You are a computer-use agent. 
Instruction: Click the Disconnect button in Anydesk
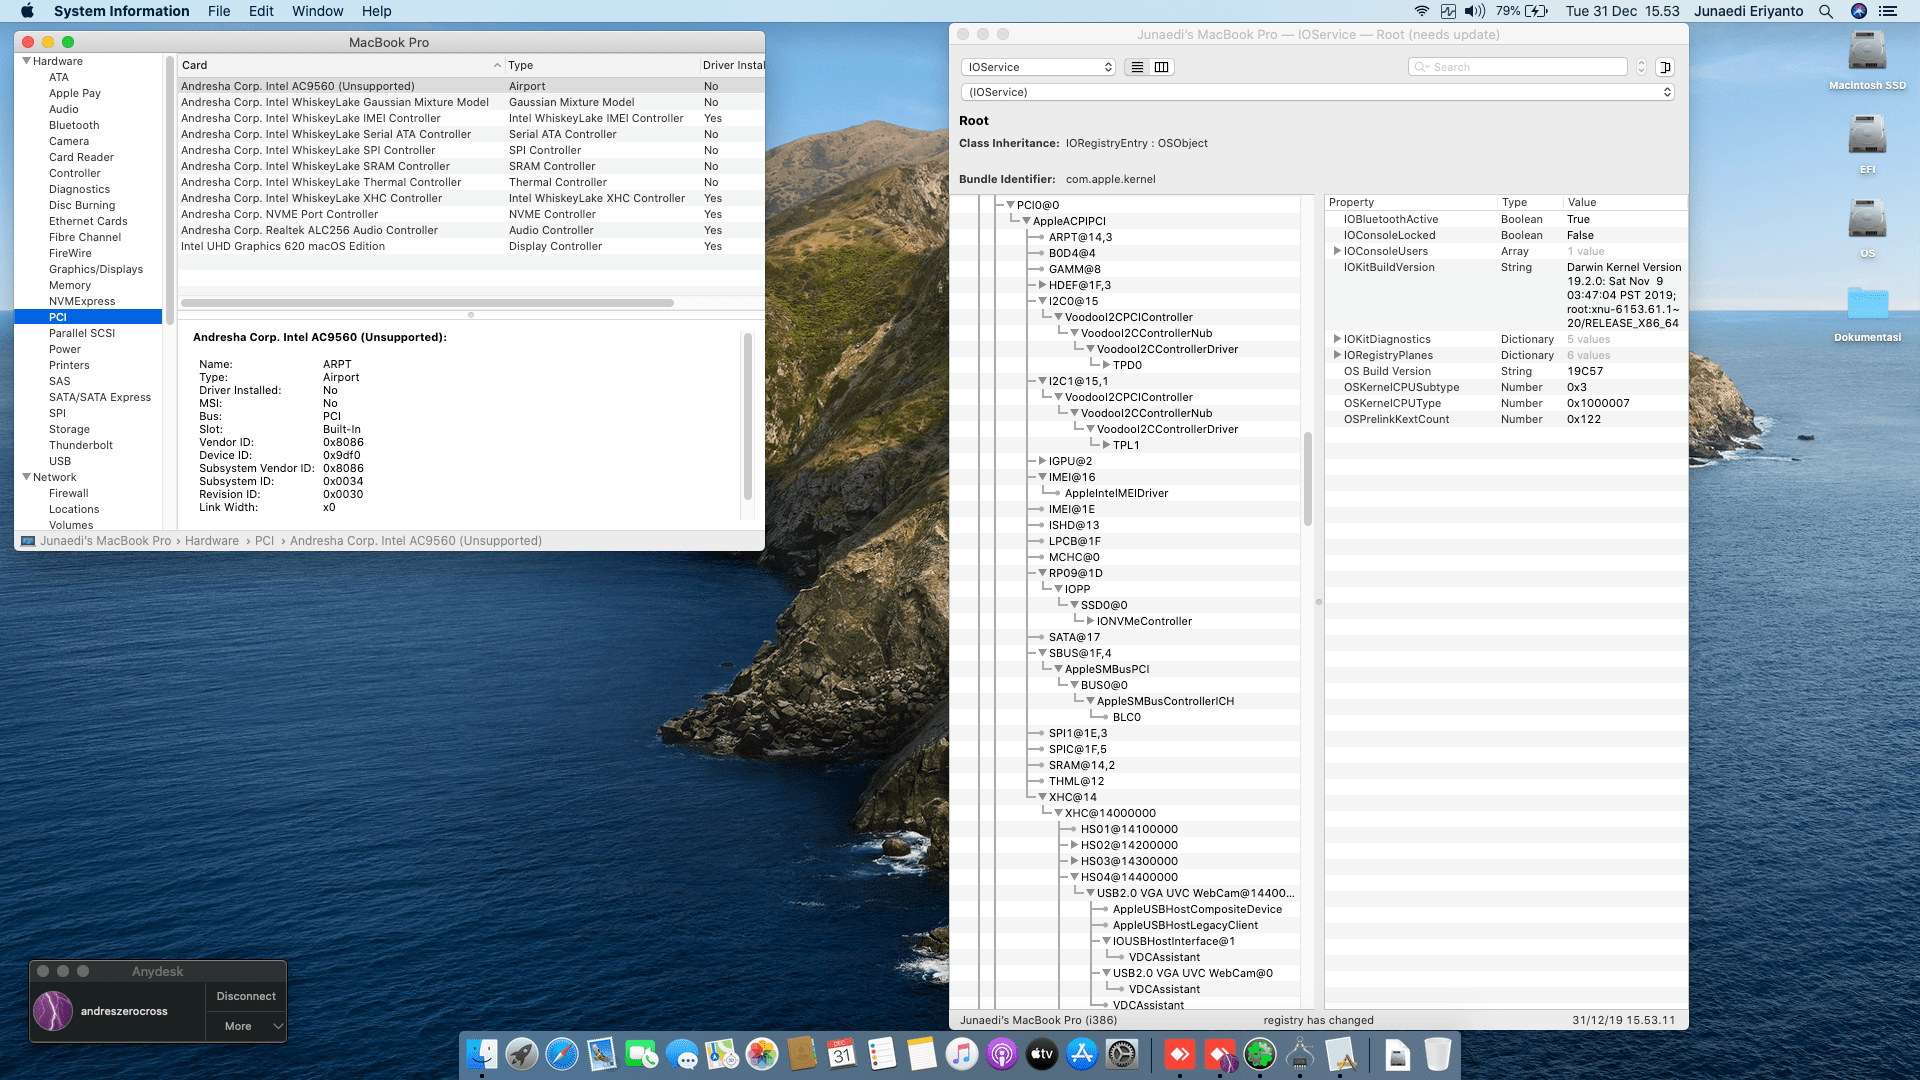tap(246, 996)
